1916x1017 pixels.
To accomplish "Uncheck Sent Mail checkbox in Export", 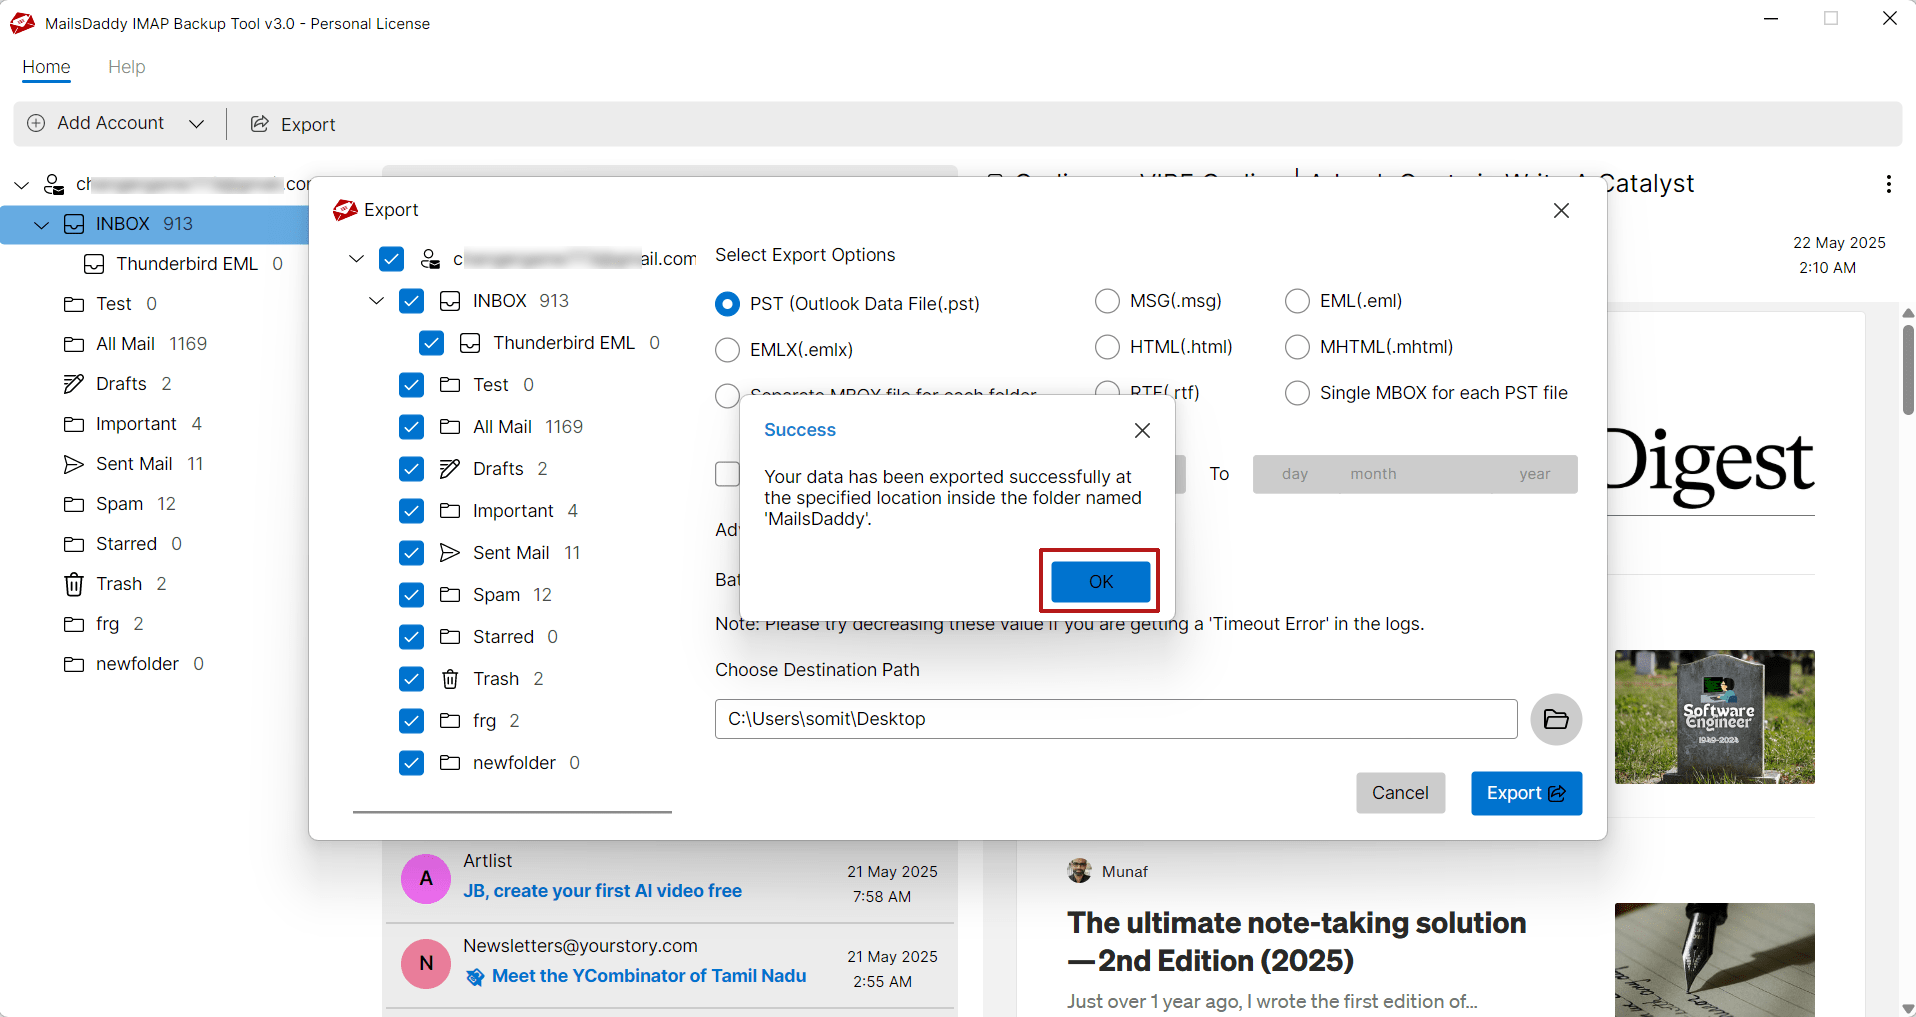I will [411, 553].
